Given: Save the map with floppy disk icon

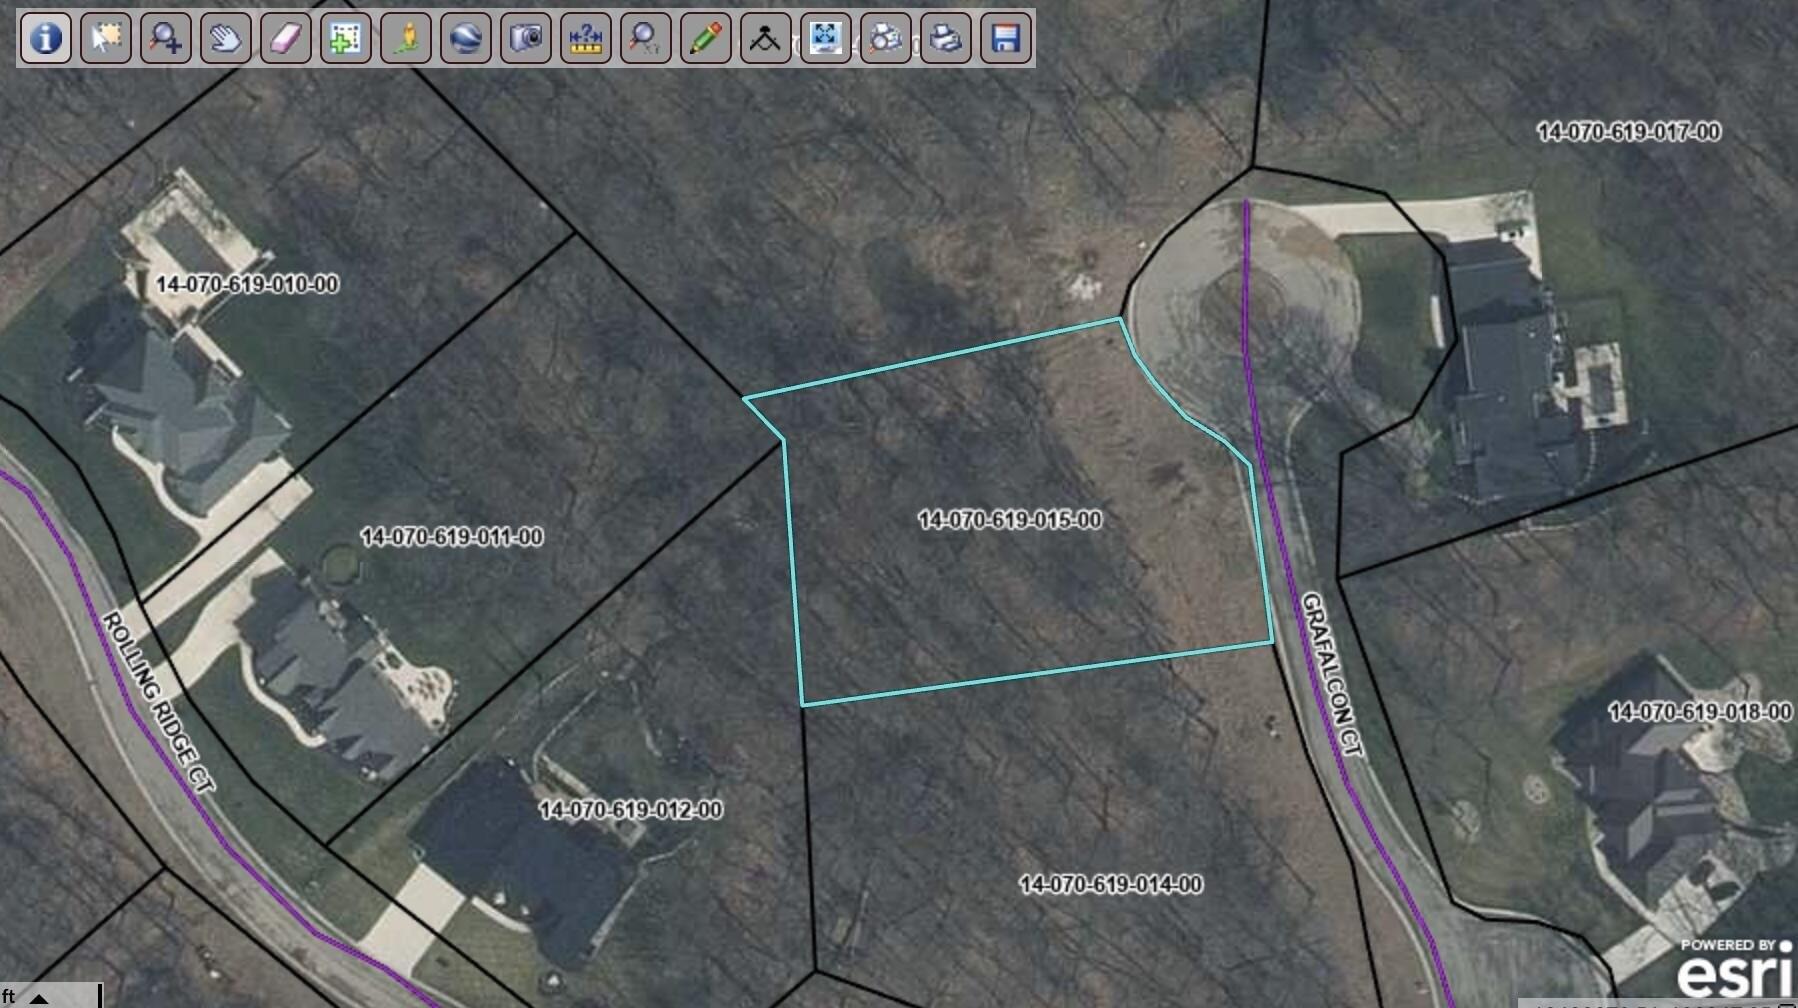Looking at the screenshot, I should (x=1006, y=38).
